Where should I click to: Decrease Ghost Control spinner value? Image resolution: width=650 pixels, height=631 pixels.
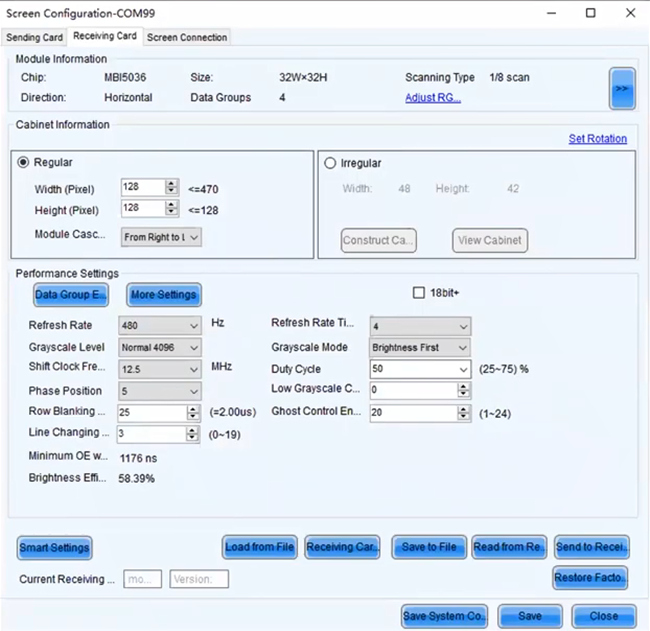464,416
